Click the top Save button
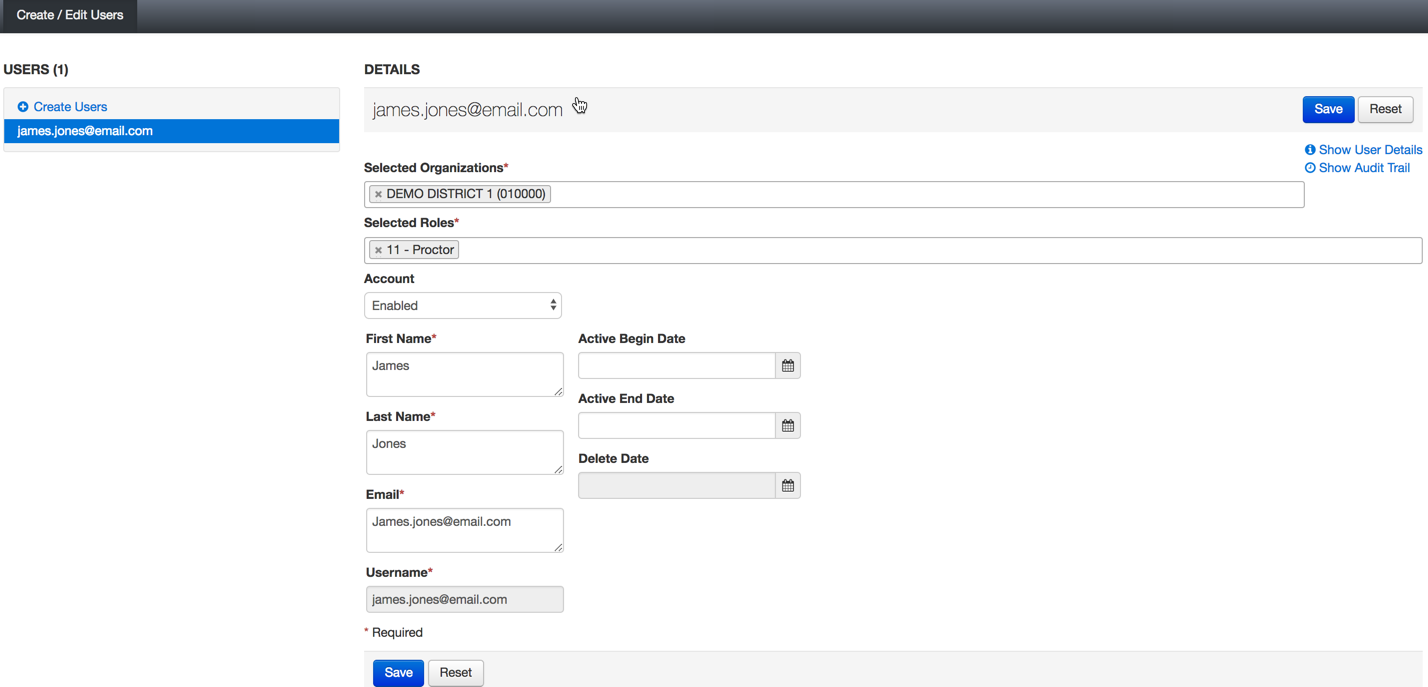This screenshot has width=1428, height=687. (1328, 109)
